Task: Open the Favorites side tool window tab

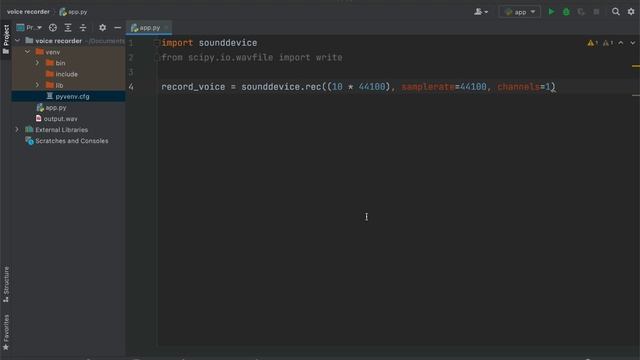Action: click(x=6, y=332)
